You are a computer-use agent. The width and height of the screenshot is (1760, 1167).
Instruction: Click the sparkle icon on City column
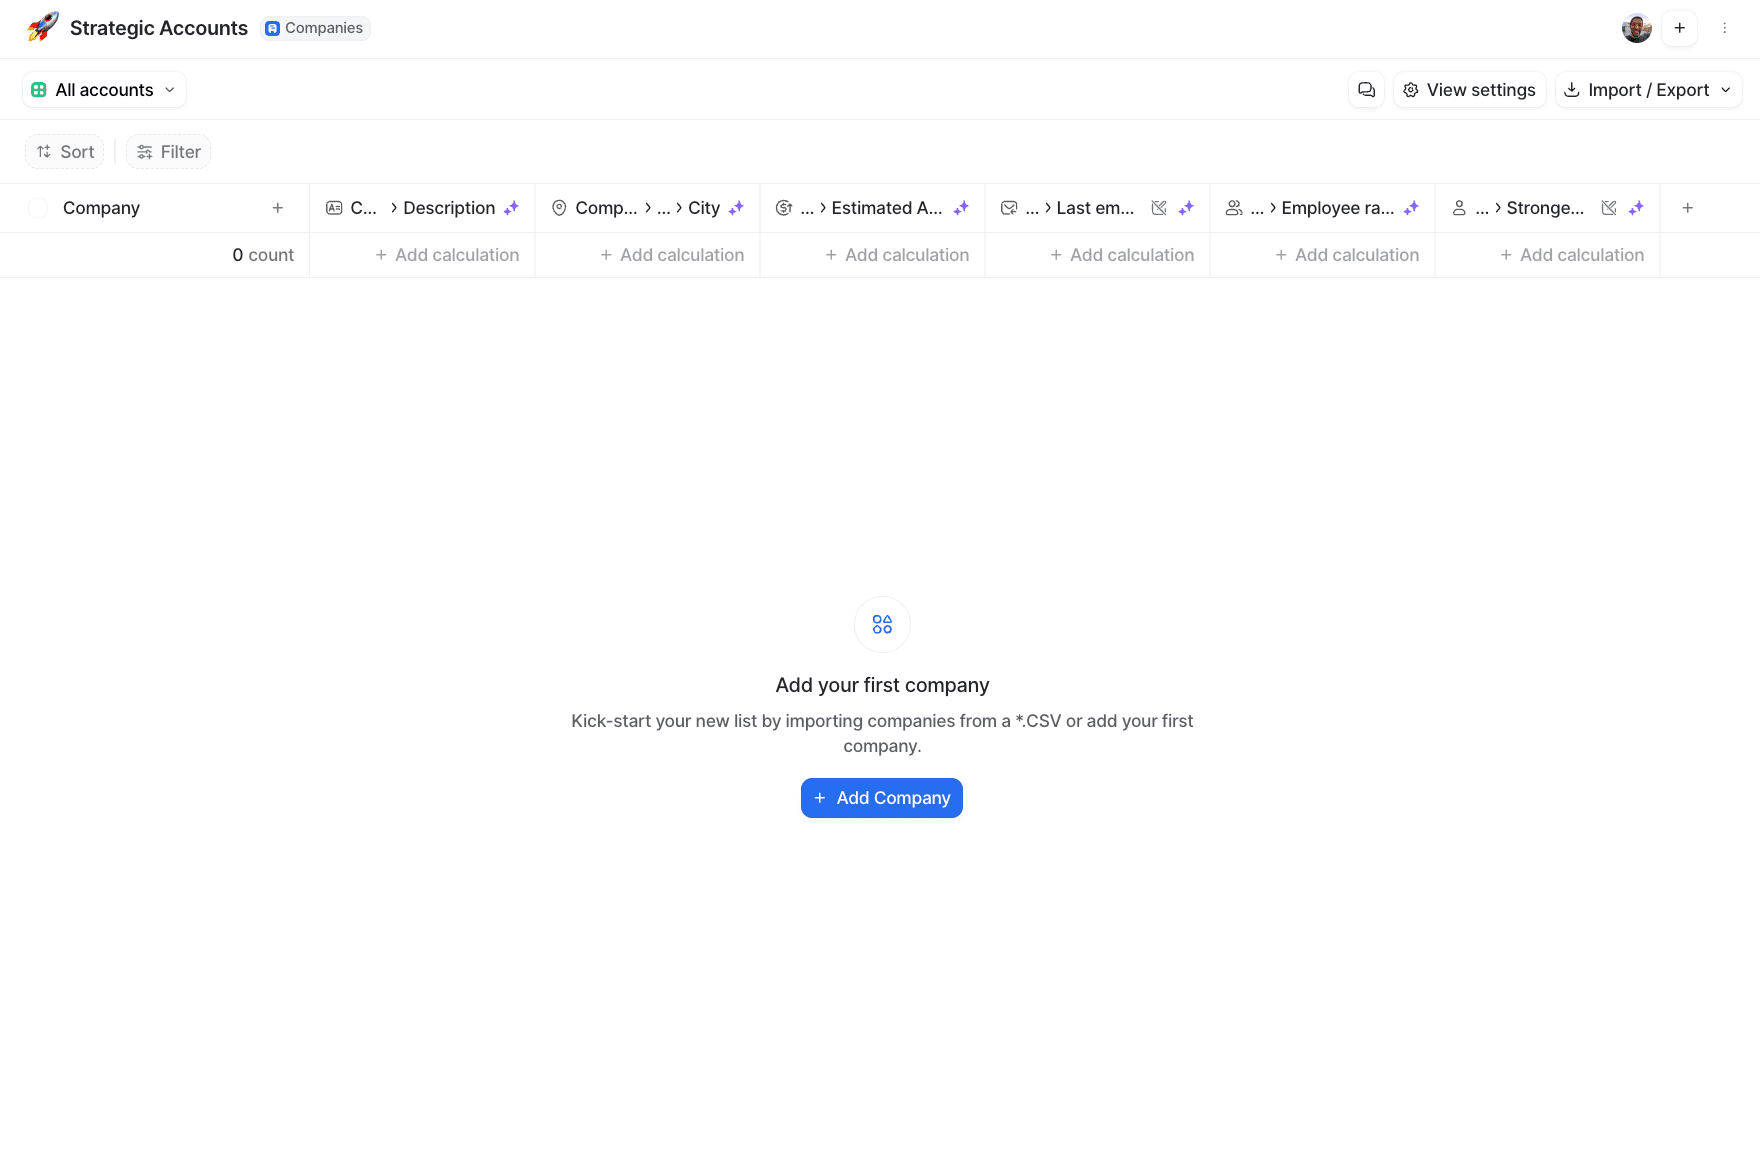[x=736, y=208]
